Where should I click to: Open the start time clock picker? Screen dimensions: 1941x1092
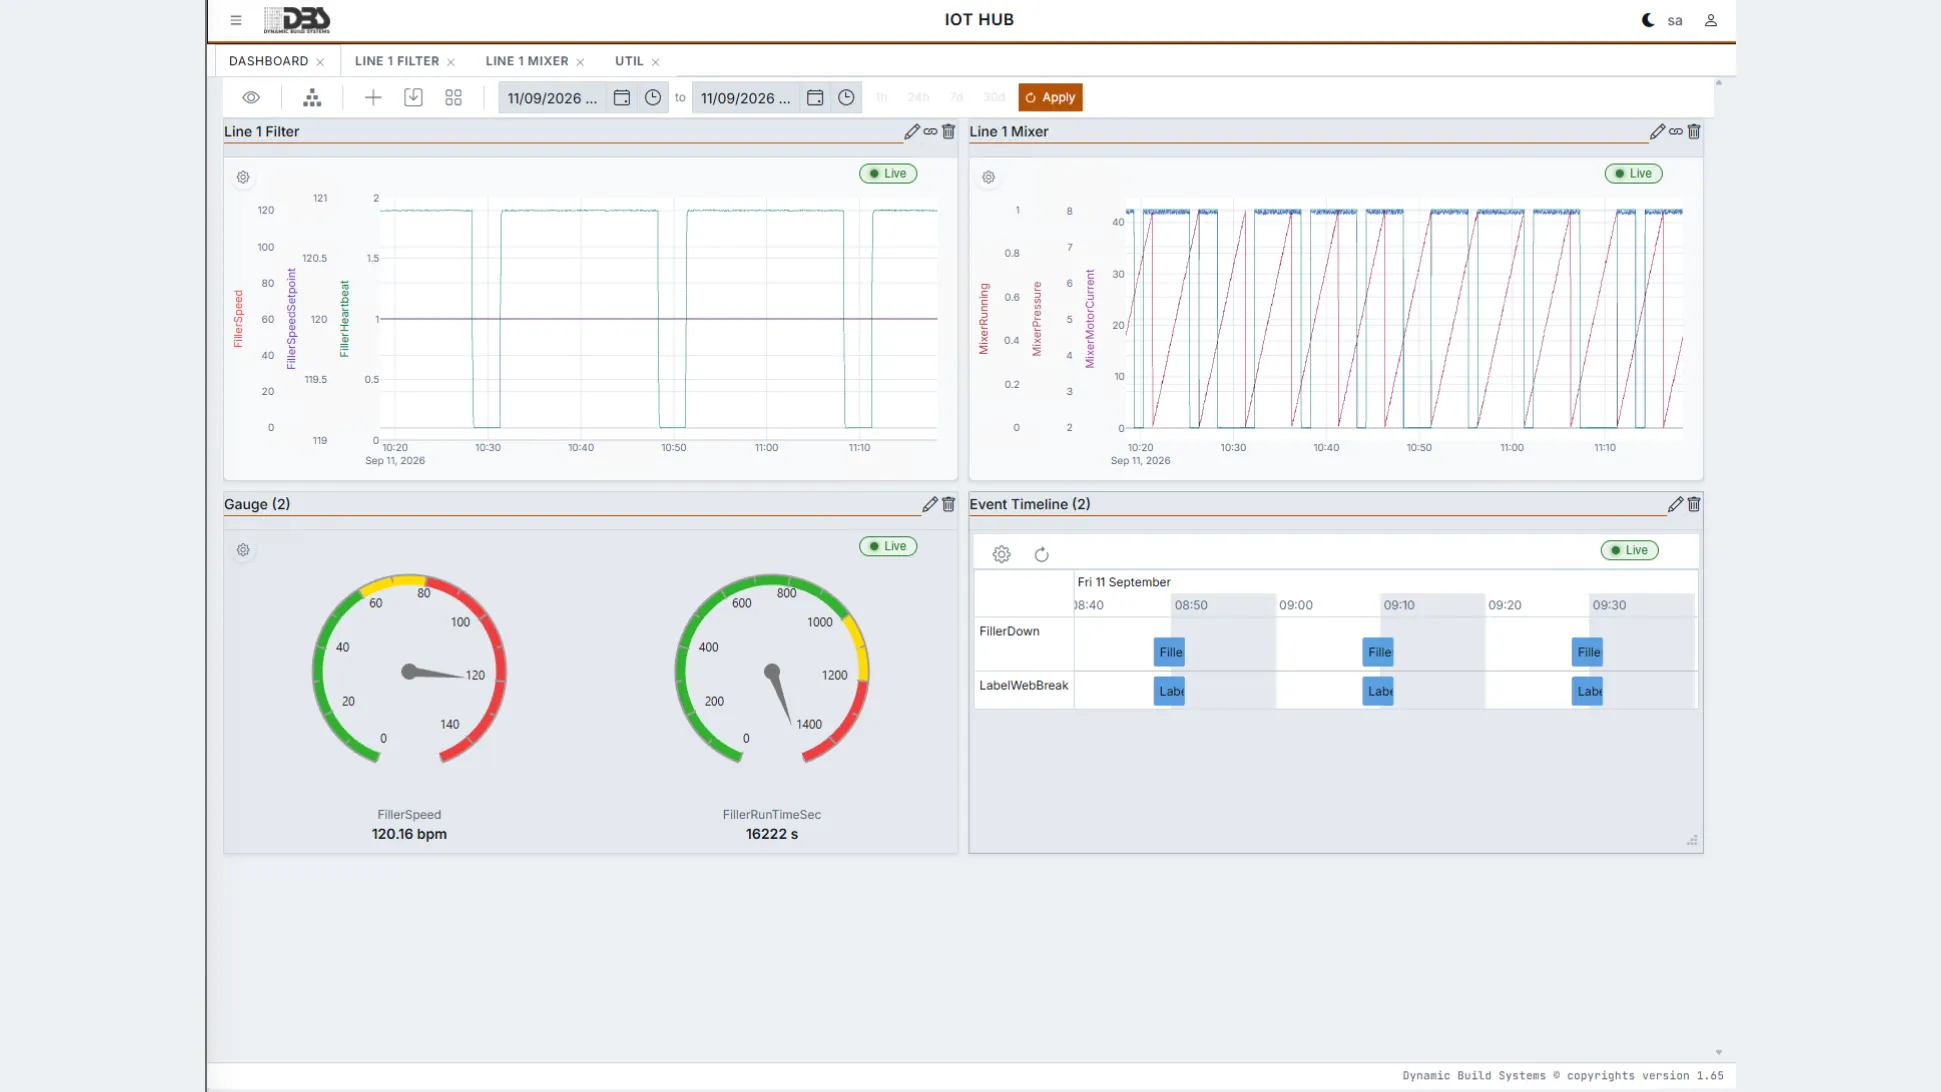[x=653, y=97]
